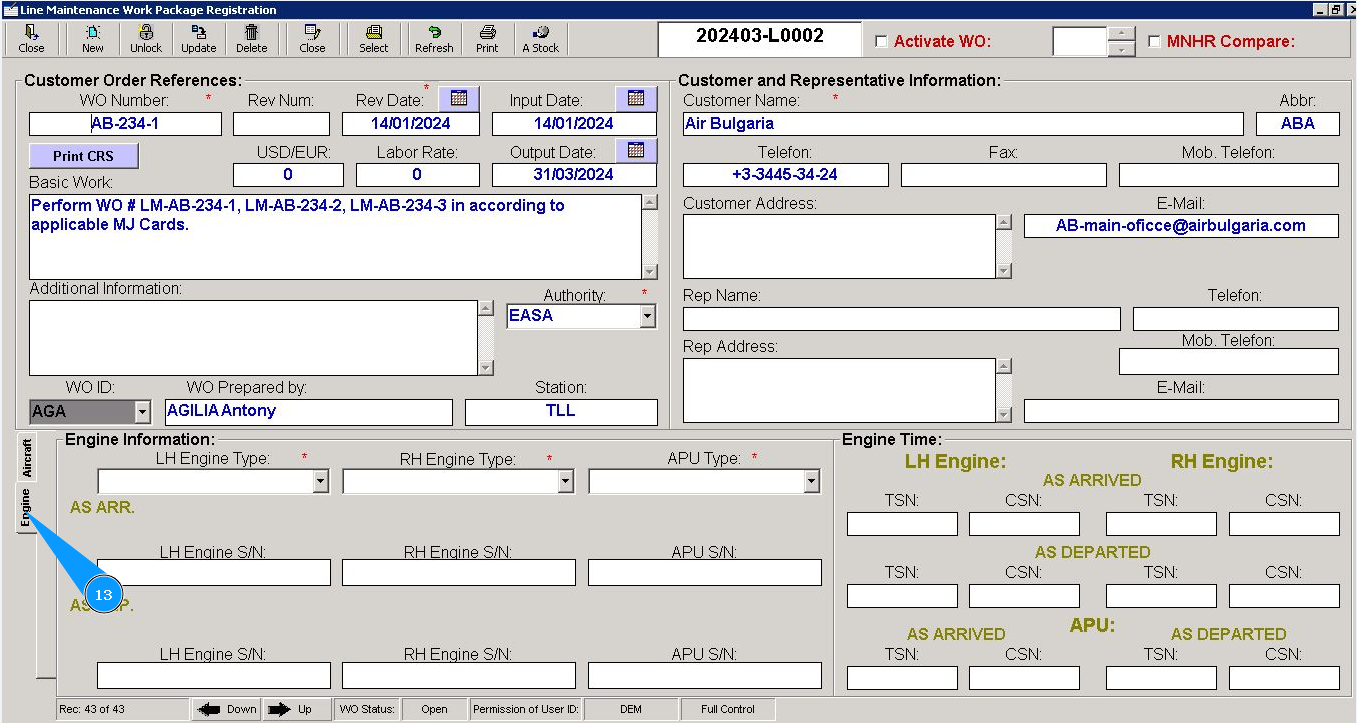Click the Down record navigation button
This screenshot has width=1357, height=723.
(x=227, y=709)
